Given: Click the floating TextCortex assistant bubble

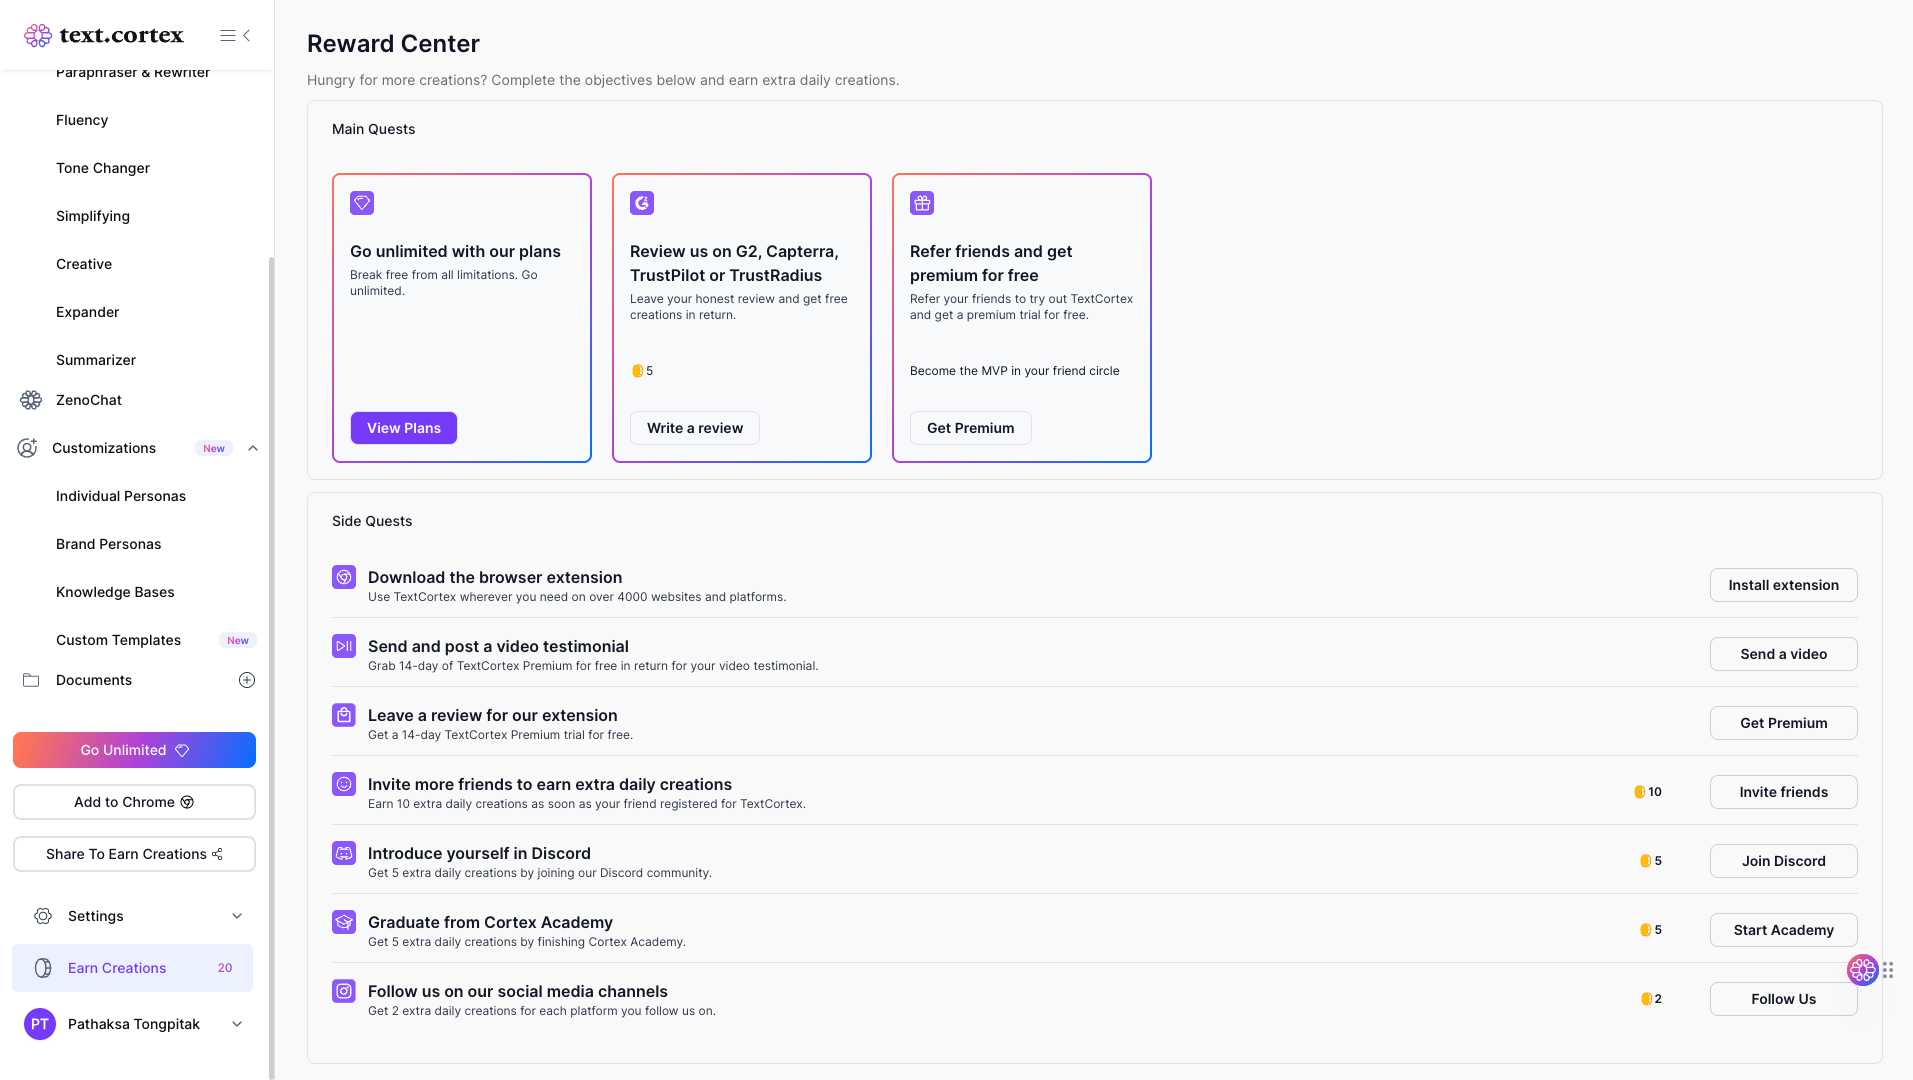Looking at the screenshot, I should point(1862,969).
